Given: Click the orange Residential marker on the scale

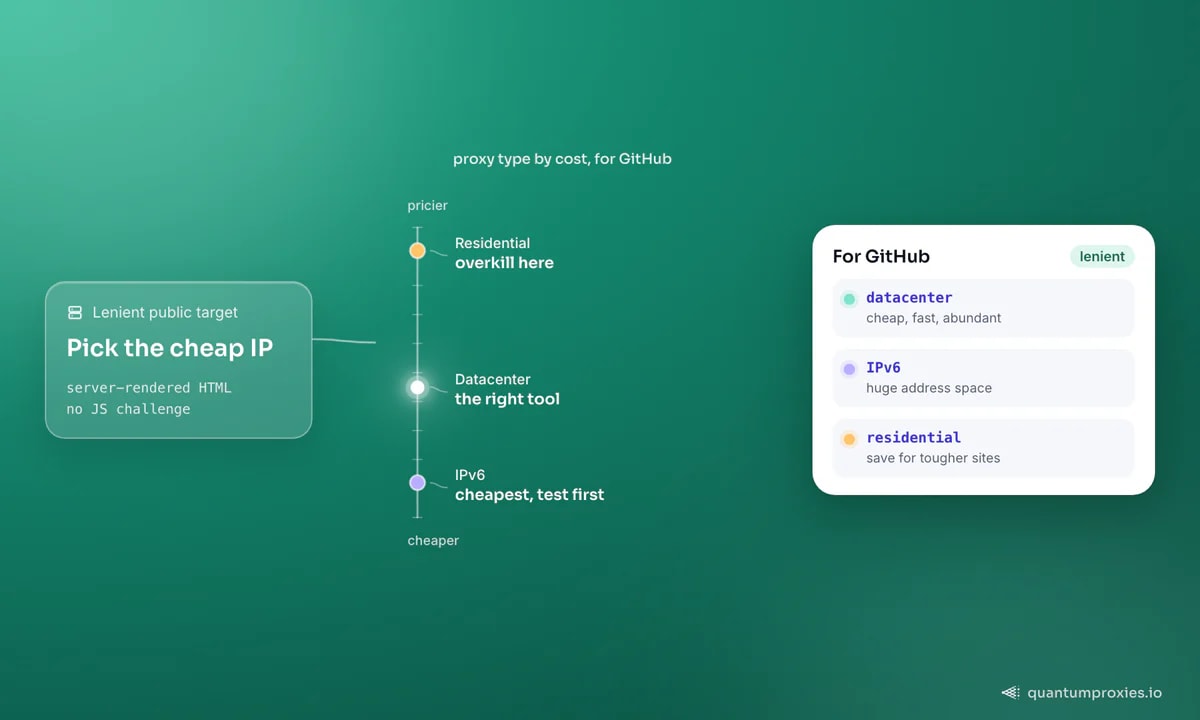Looking at the screenshot, I should (417, 251).
